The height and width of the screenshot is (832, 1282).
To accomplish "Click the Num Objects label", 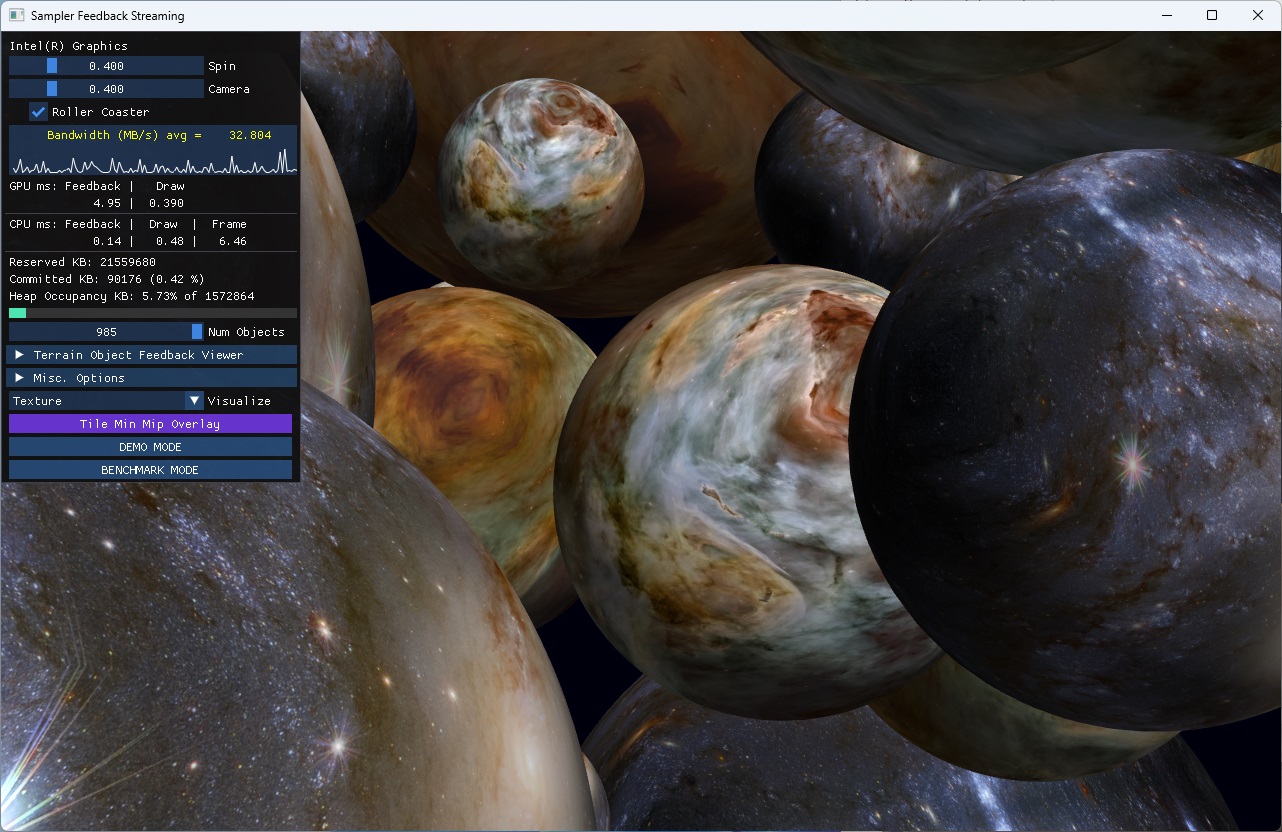I will point(246,332).
